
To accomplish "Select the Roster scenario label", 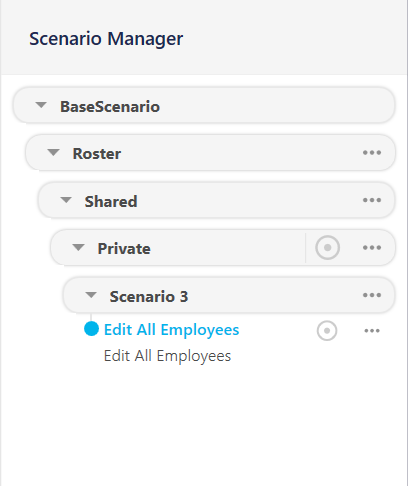I will tap(97, 154).
